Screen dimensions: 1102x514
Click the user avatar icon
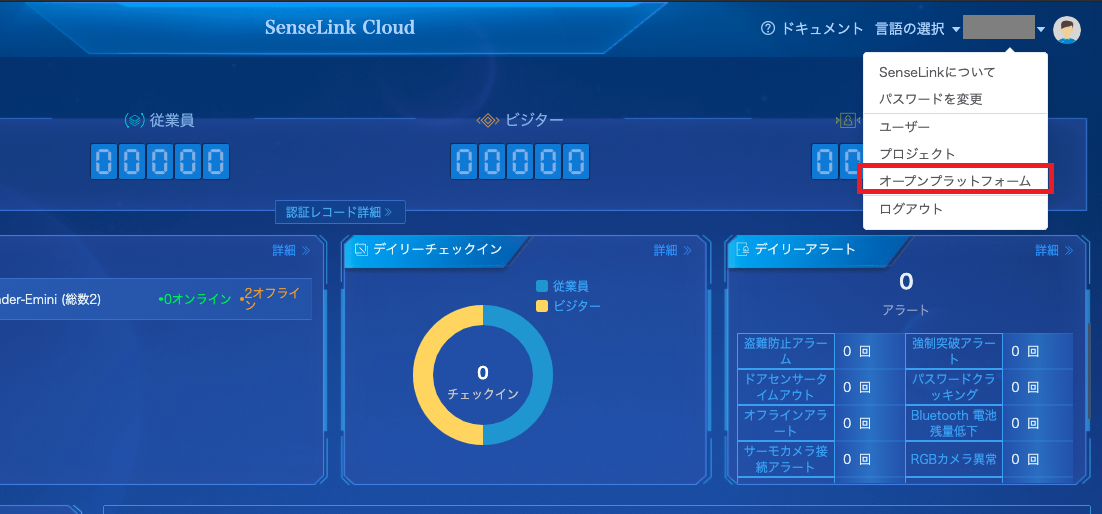pyautogui.click(x=1066, y=30)
